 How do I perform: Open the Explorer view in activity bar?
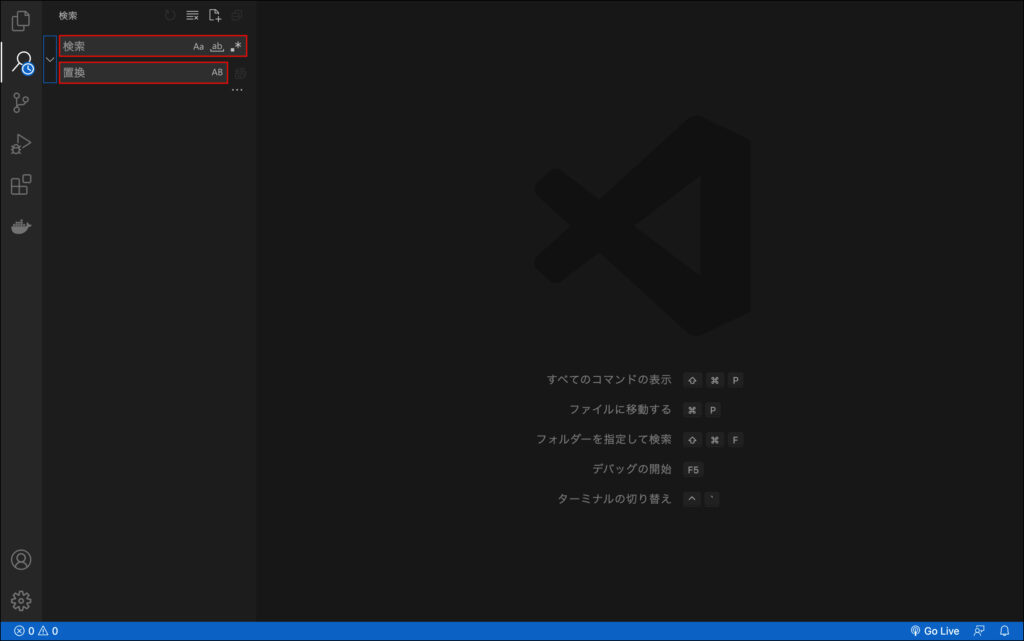tap(21, 21)
